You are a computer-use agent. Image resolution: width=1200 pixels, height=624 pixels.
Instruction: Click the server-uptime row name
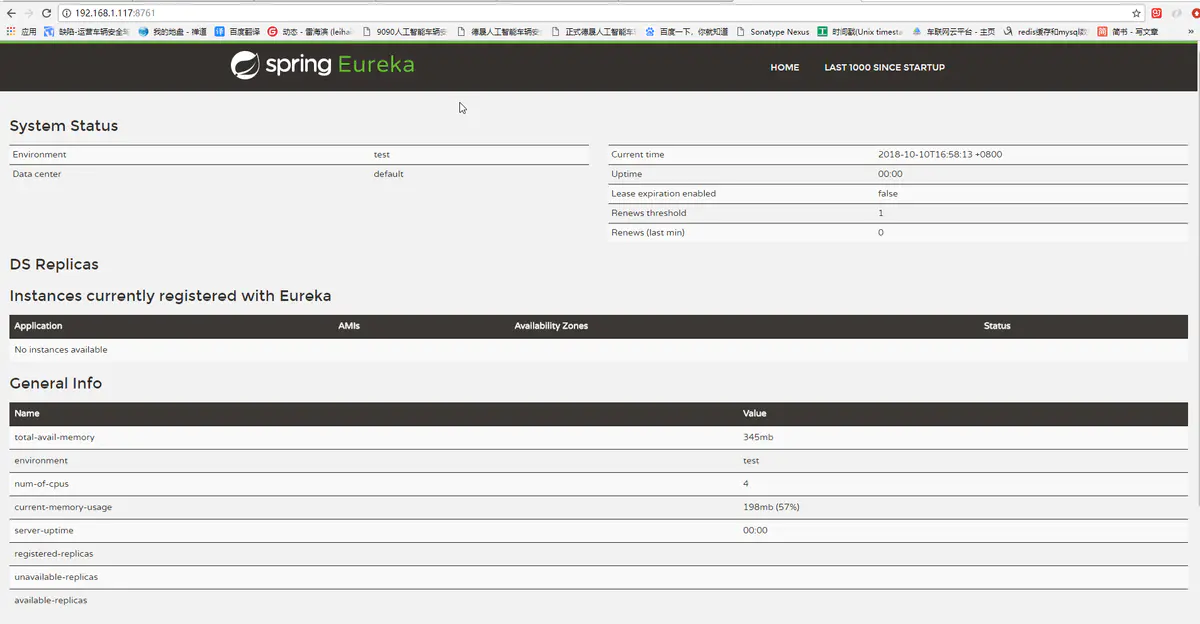point(44,531)
